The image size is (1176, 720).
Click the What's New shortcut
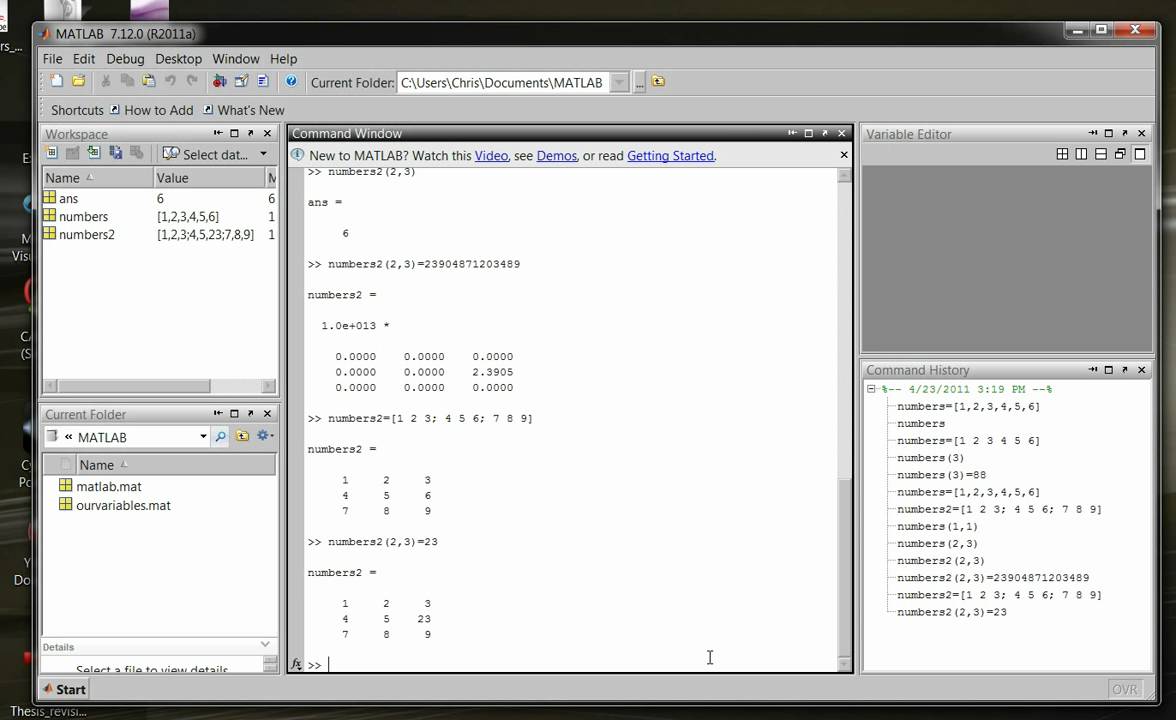pyautogui.click(x=244, y=110)
